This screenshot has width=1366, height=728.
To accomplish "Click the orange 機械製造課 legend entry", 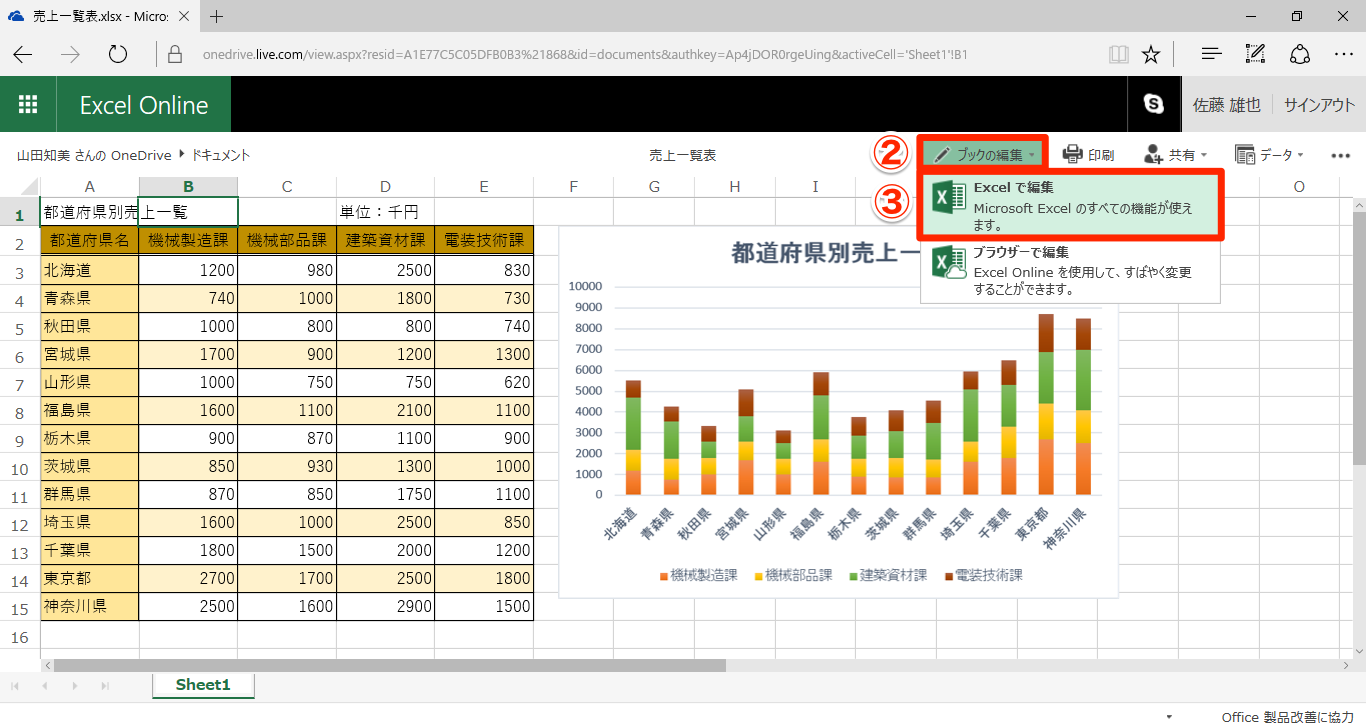I will coord(698,575).
